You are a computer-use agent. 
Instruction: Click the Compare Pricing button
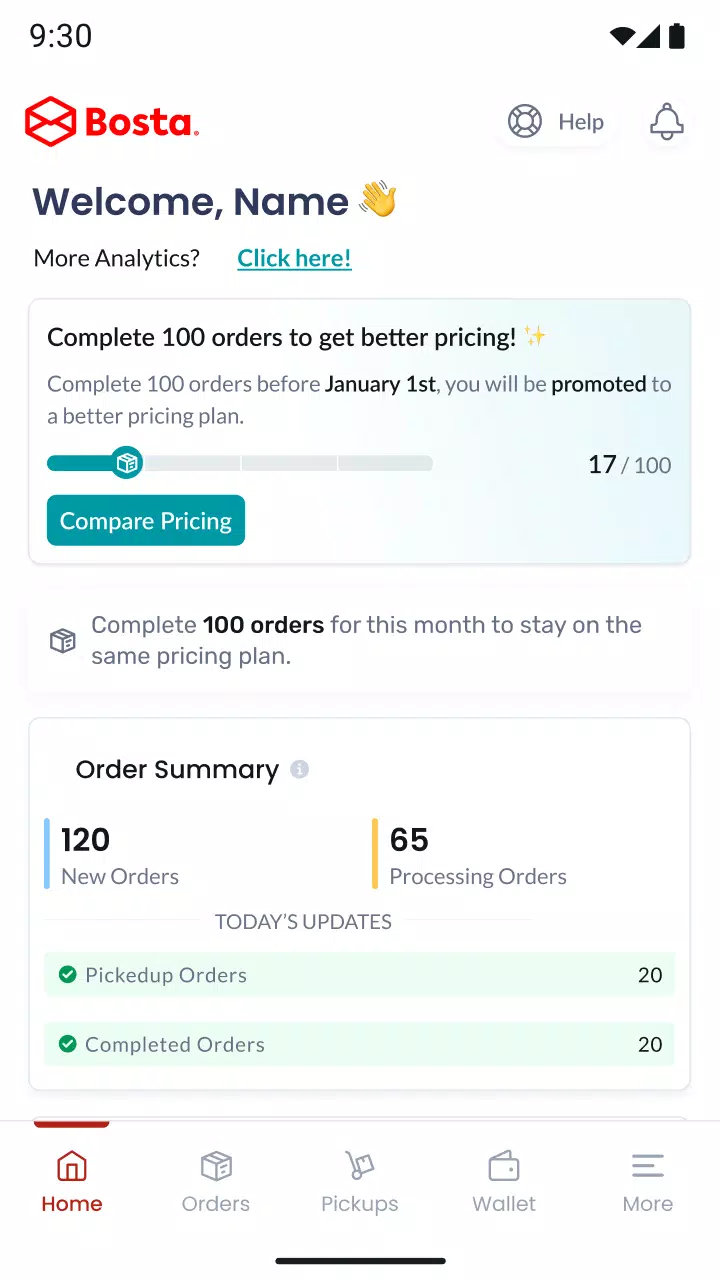[146, 520]
